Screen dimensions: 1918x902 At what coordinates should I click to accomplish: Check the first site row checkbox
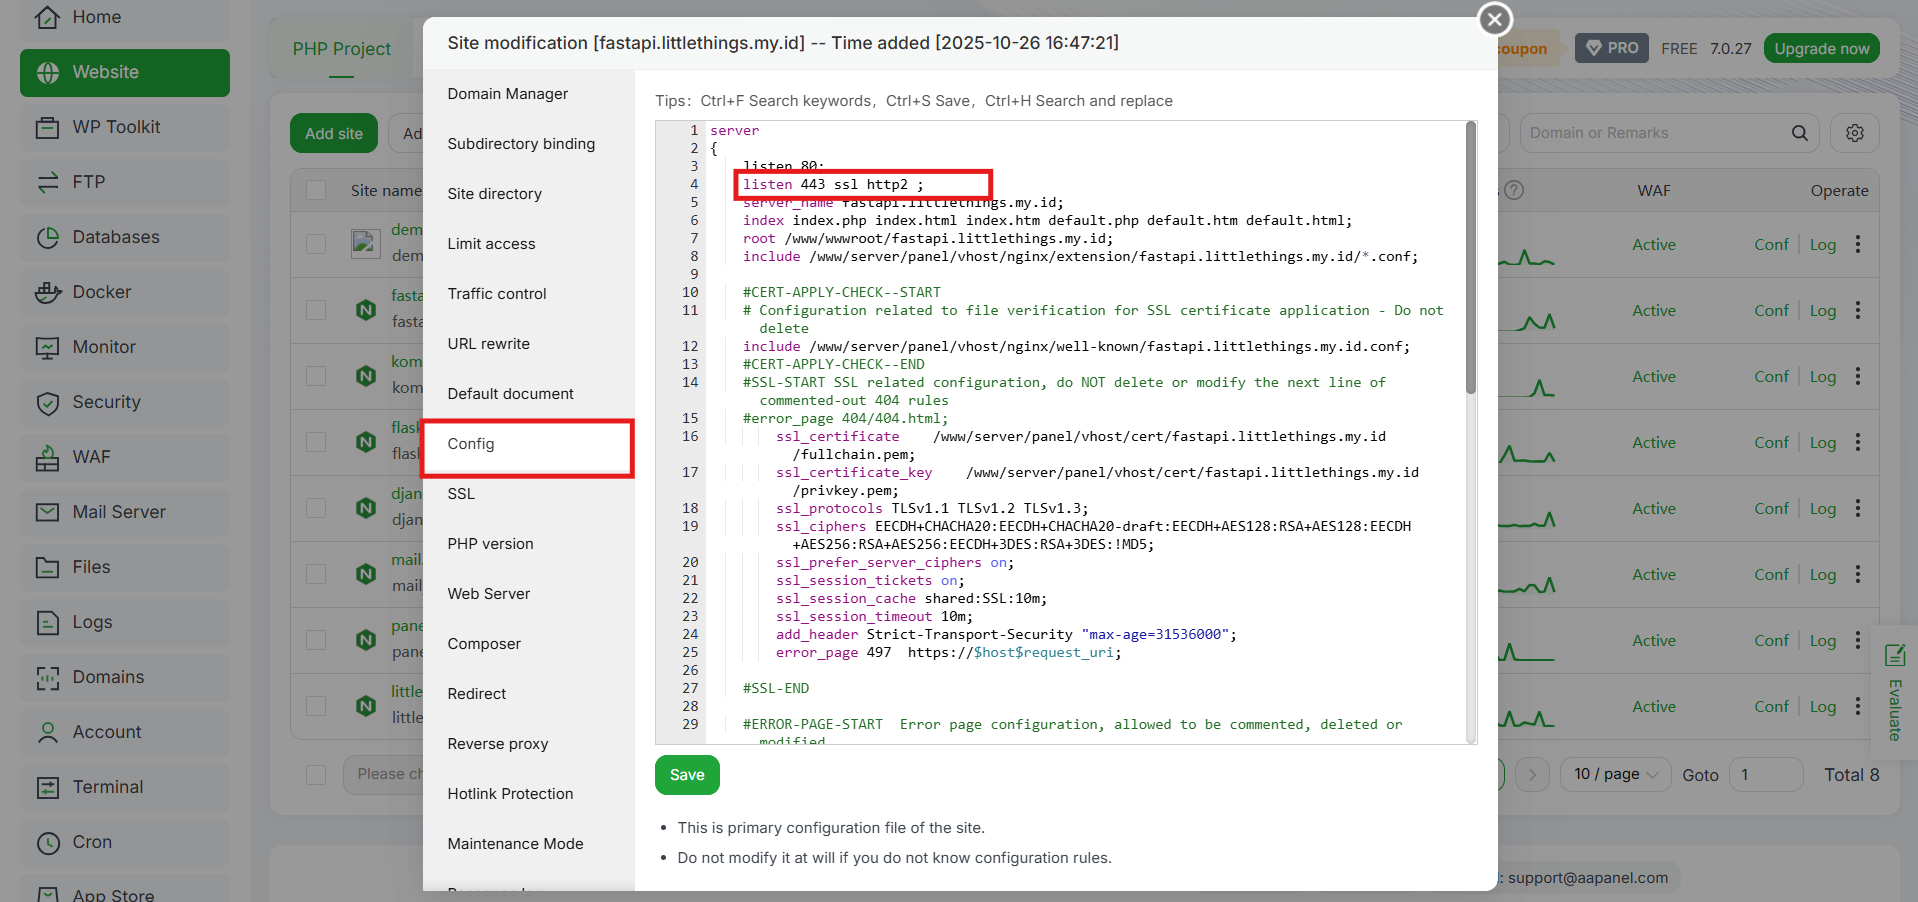click(316, 244)
